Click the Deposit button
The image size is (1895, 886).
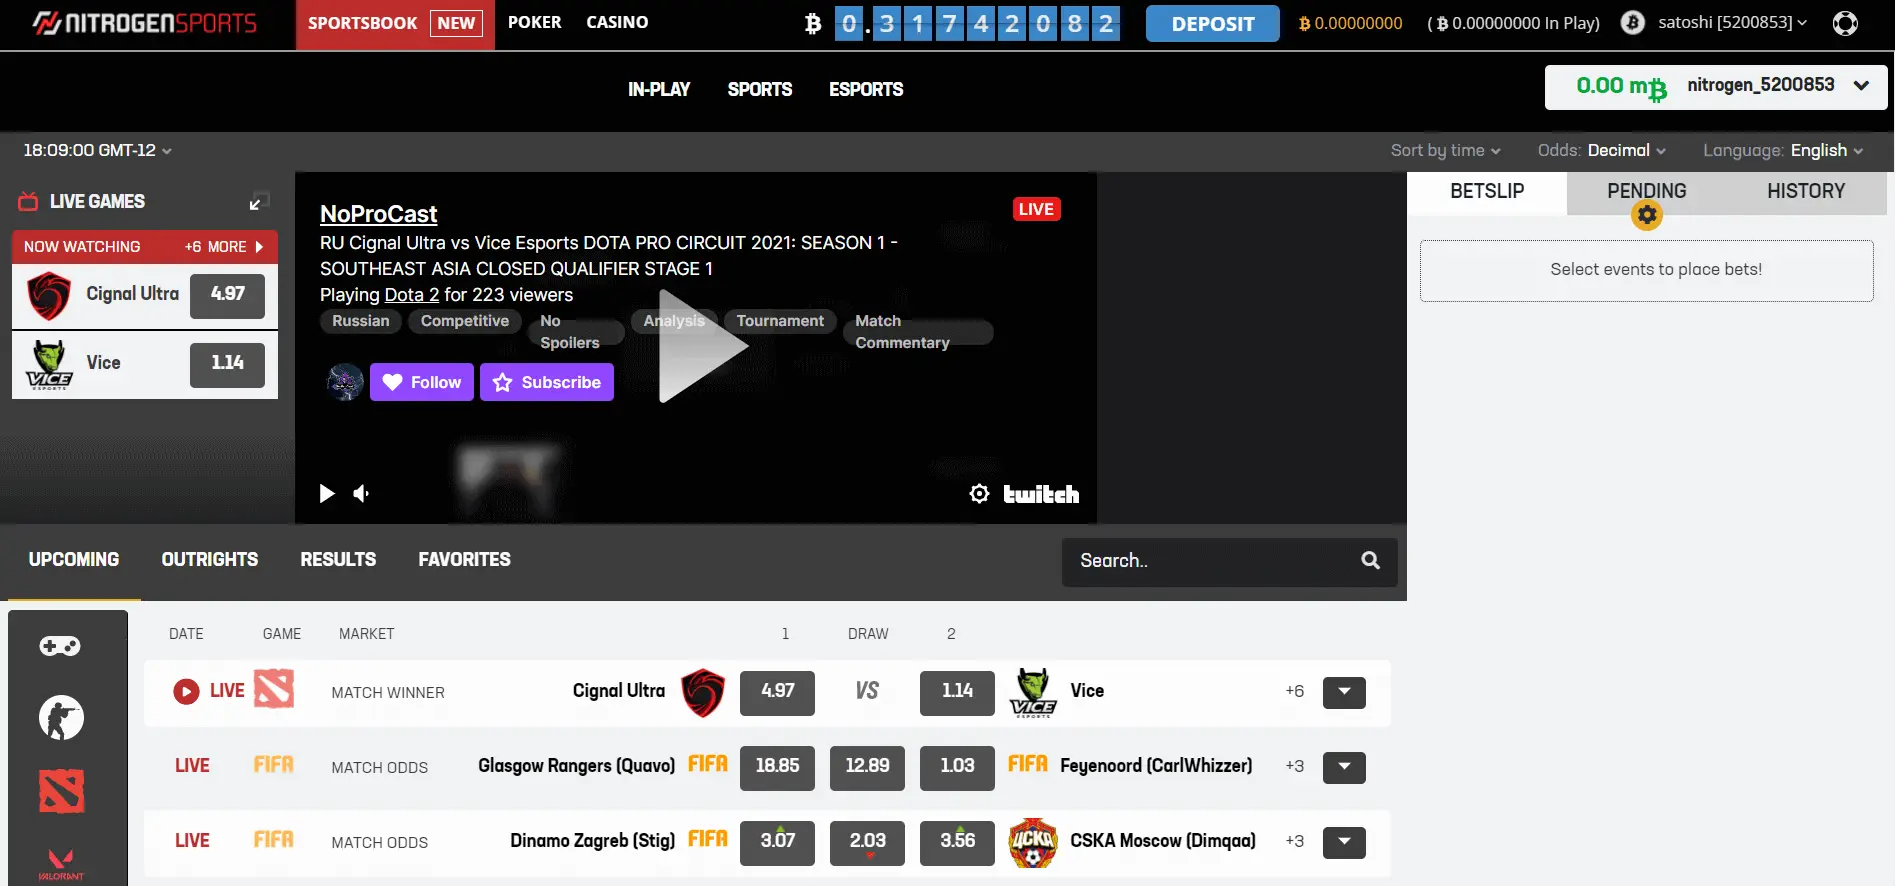pyautogui.click(x=1212, y=24)
